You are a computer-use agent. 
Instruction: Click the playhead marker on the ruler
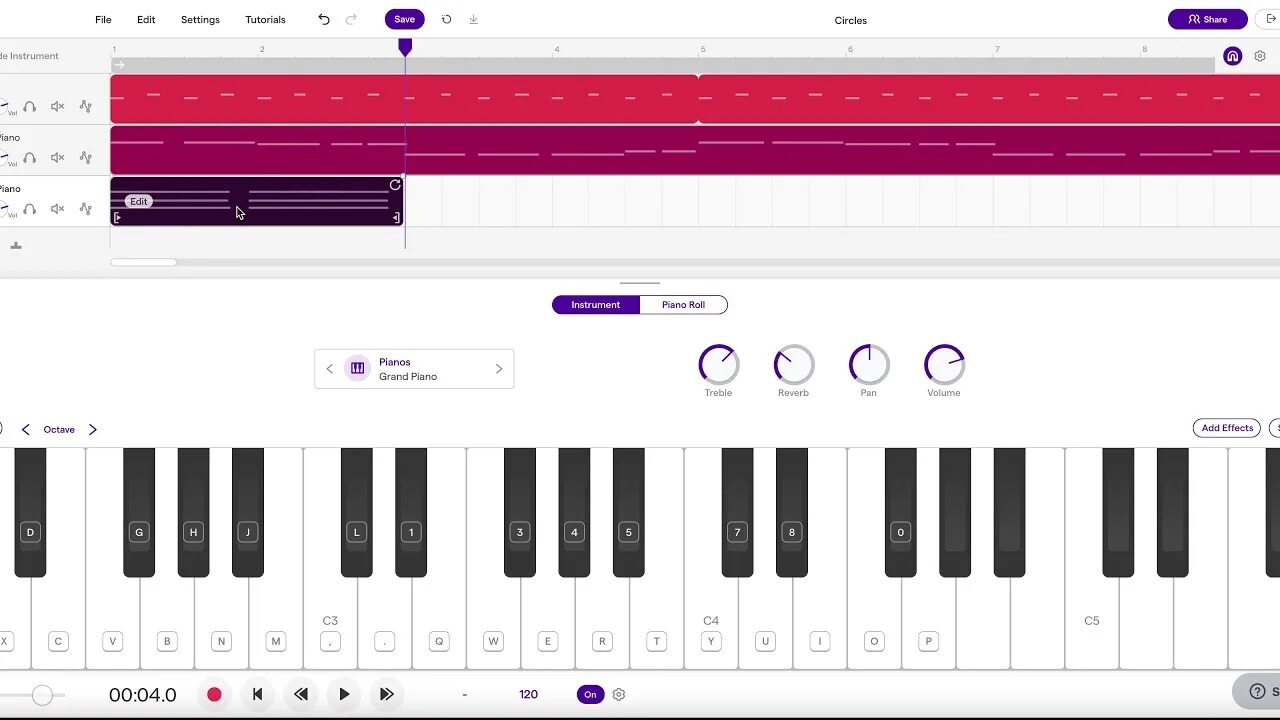click(405, 47)
